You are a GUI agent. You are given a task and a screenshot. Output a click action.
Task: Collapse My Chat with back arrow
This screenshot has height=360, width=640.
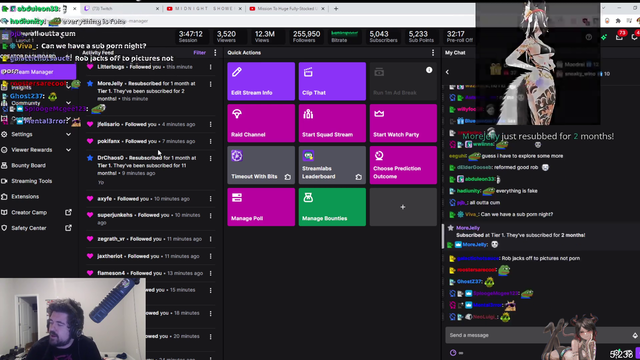tap(447, 72)
